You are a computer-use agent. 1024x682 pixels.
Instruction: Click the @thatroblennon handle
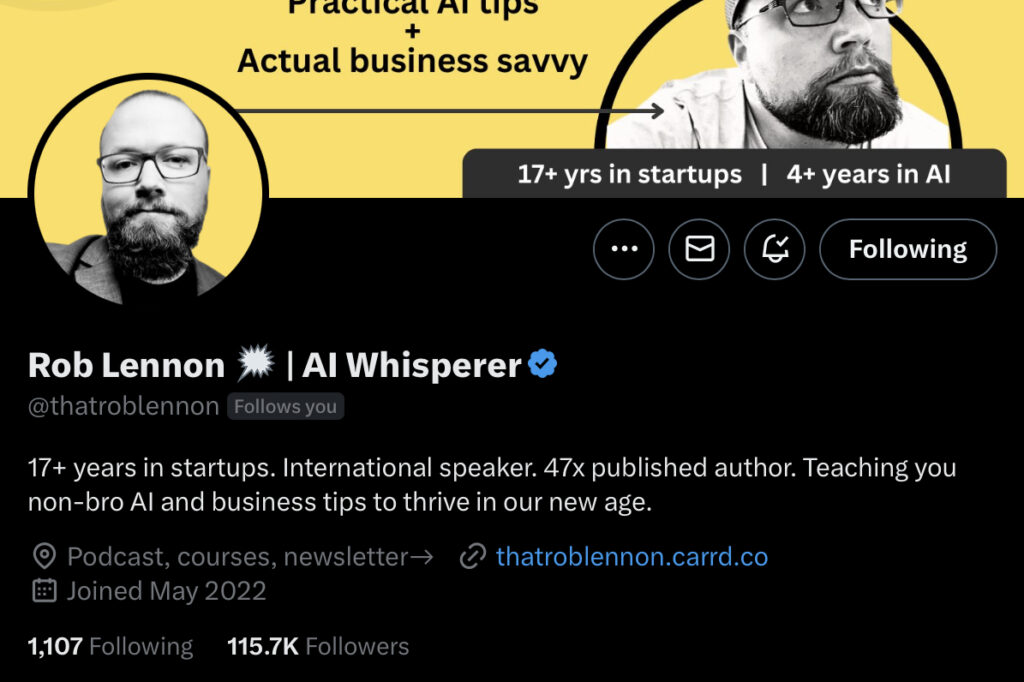coord(123,406)
